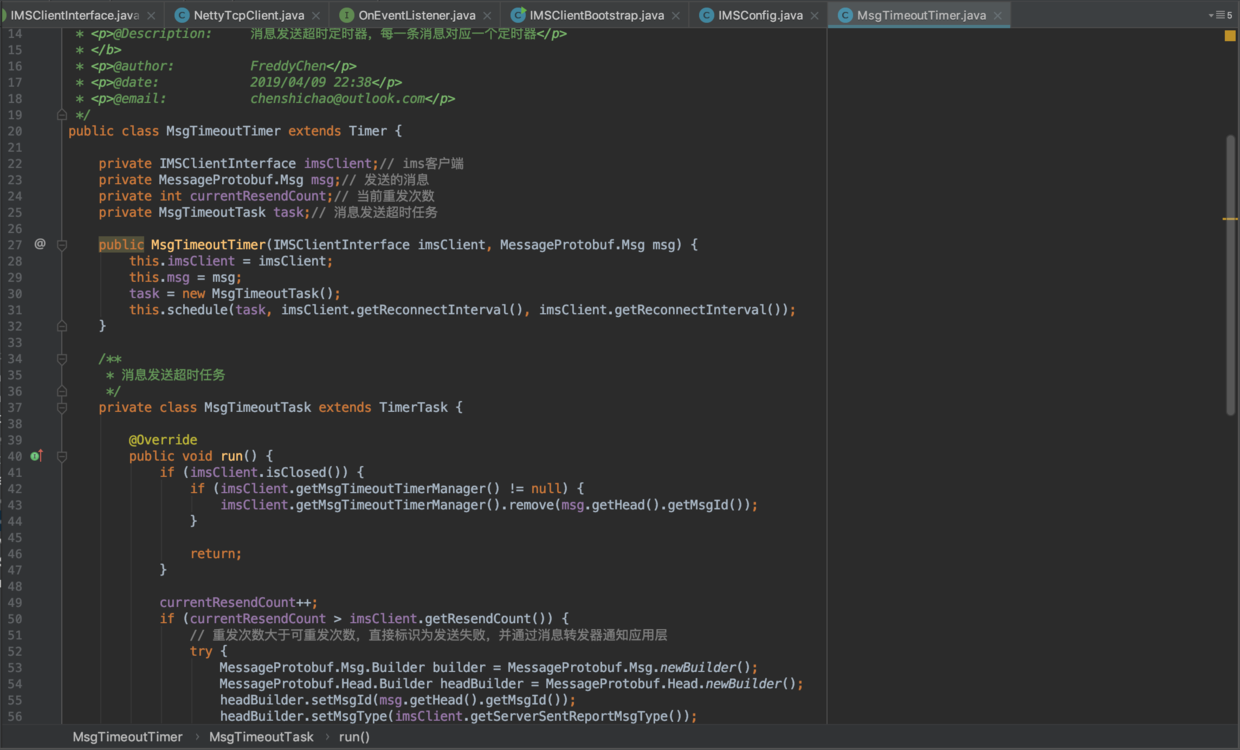Click run() in the breadcrumb bar
This screenshot has height=750, width=1240.
(353, 736)
